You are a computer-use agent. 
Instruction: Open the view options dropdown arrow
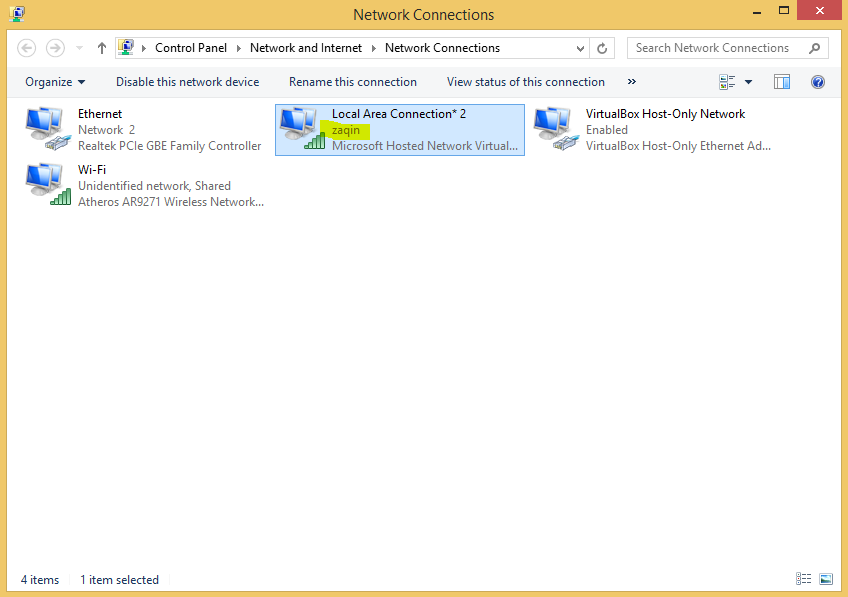[748, 82]
